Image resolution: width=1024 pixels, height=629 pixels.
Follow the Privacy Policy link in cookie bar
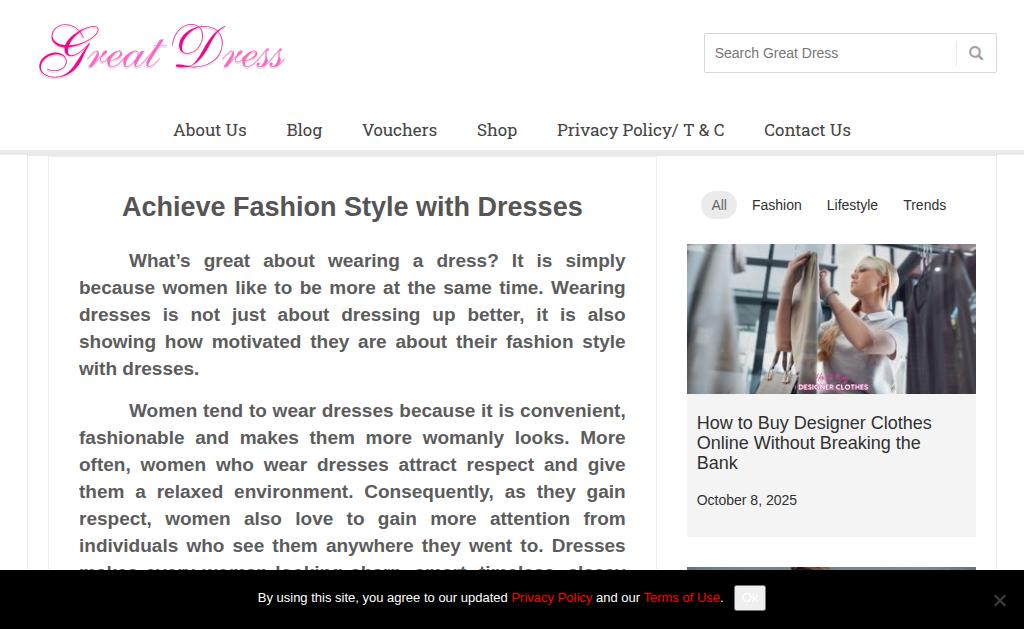pos(552,598)
